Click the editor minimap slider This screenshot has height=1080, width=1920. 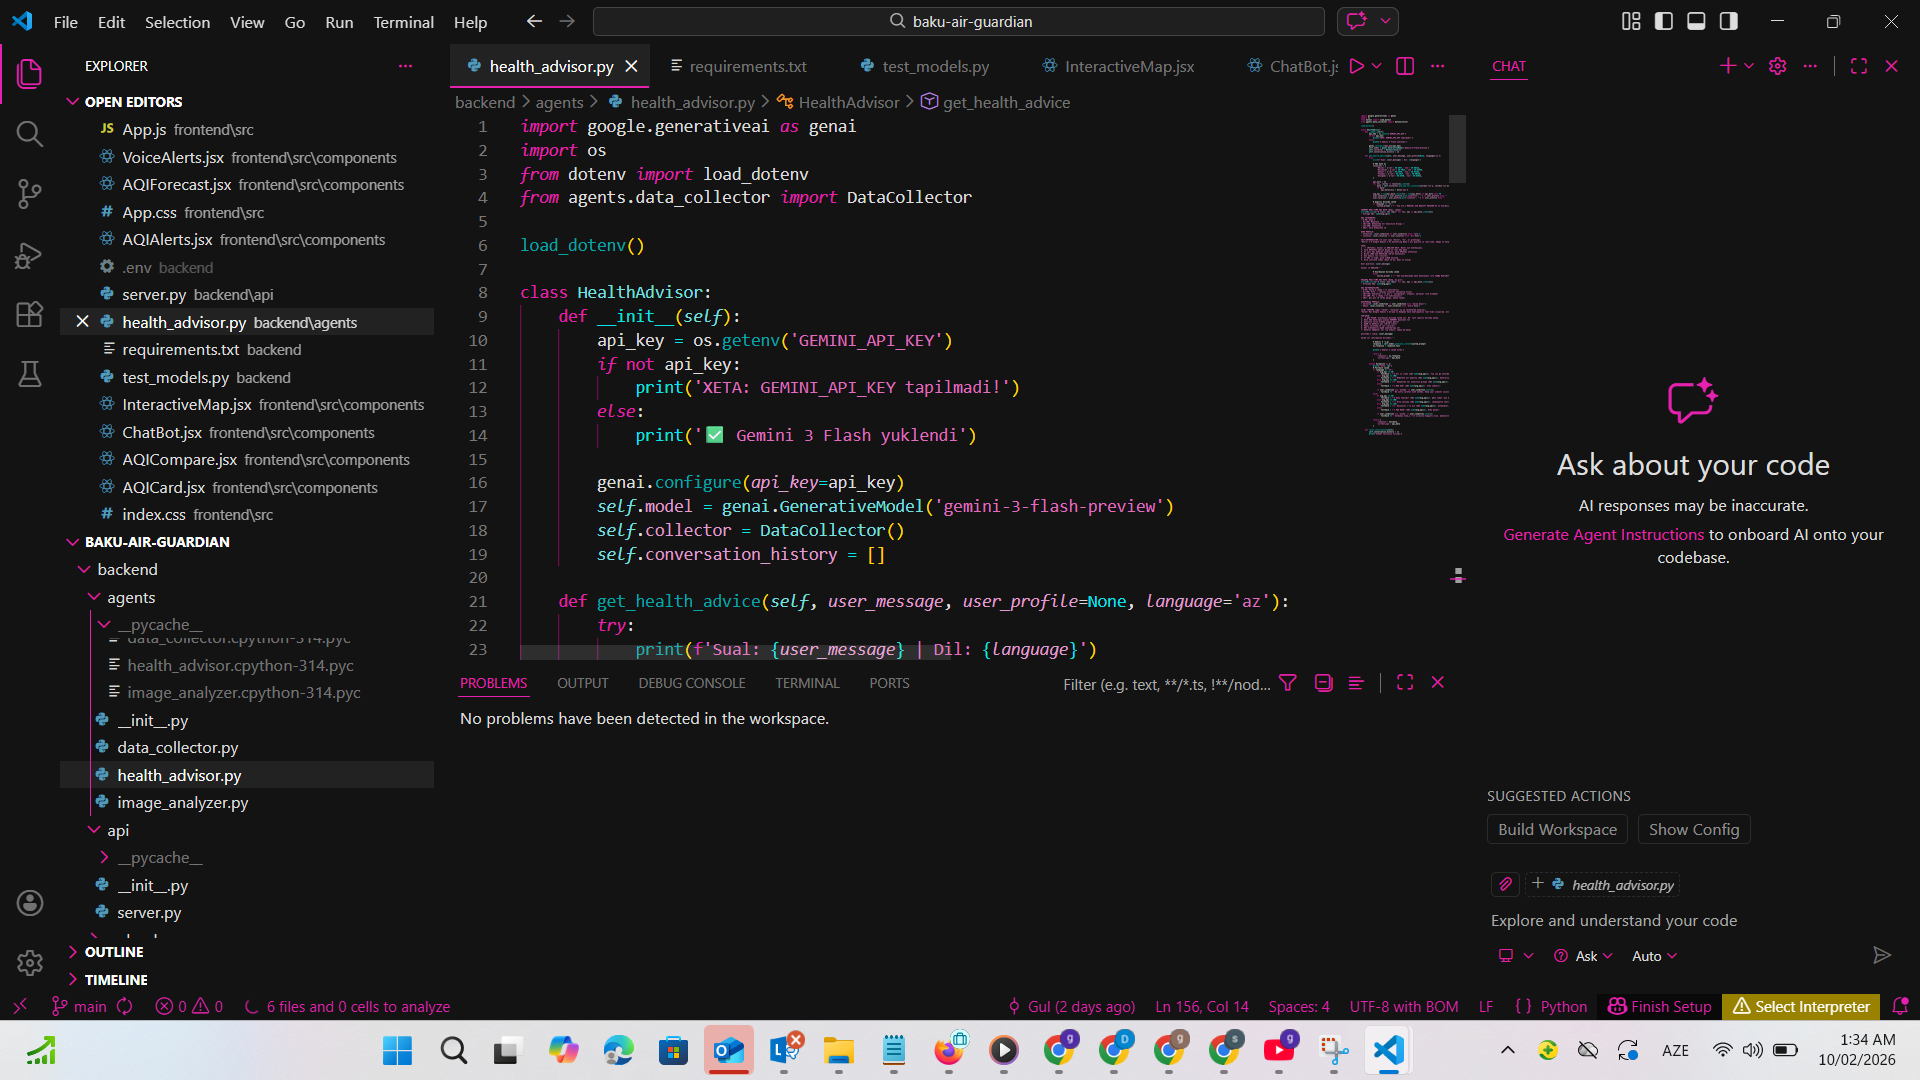tap(1458, 149)
